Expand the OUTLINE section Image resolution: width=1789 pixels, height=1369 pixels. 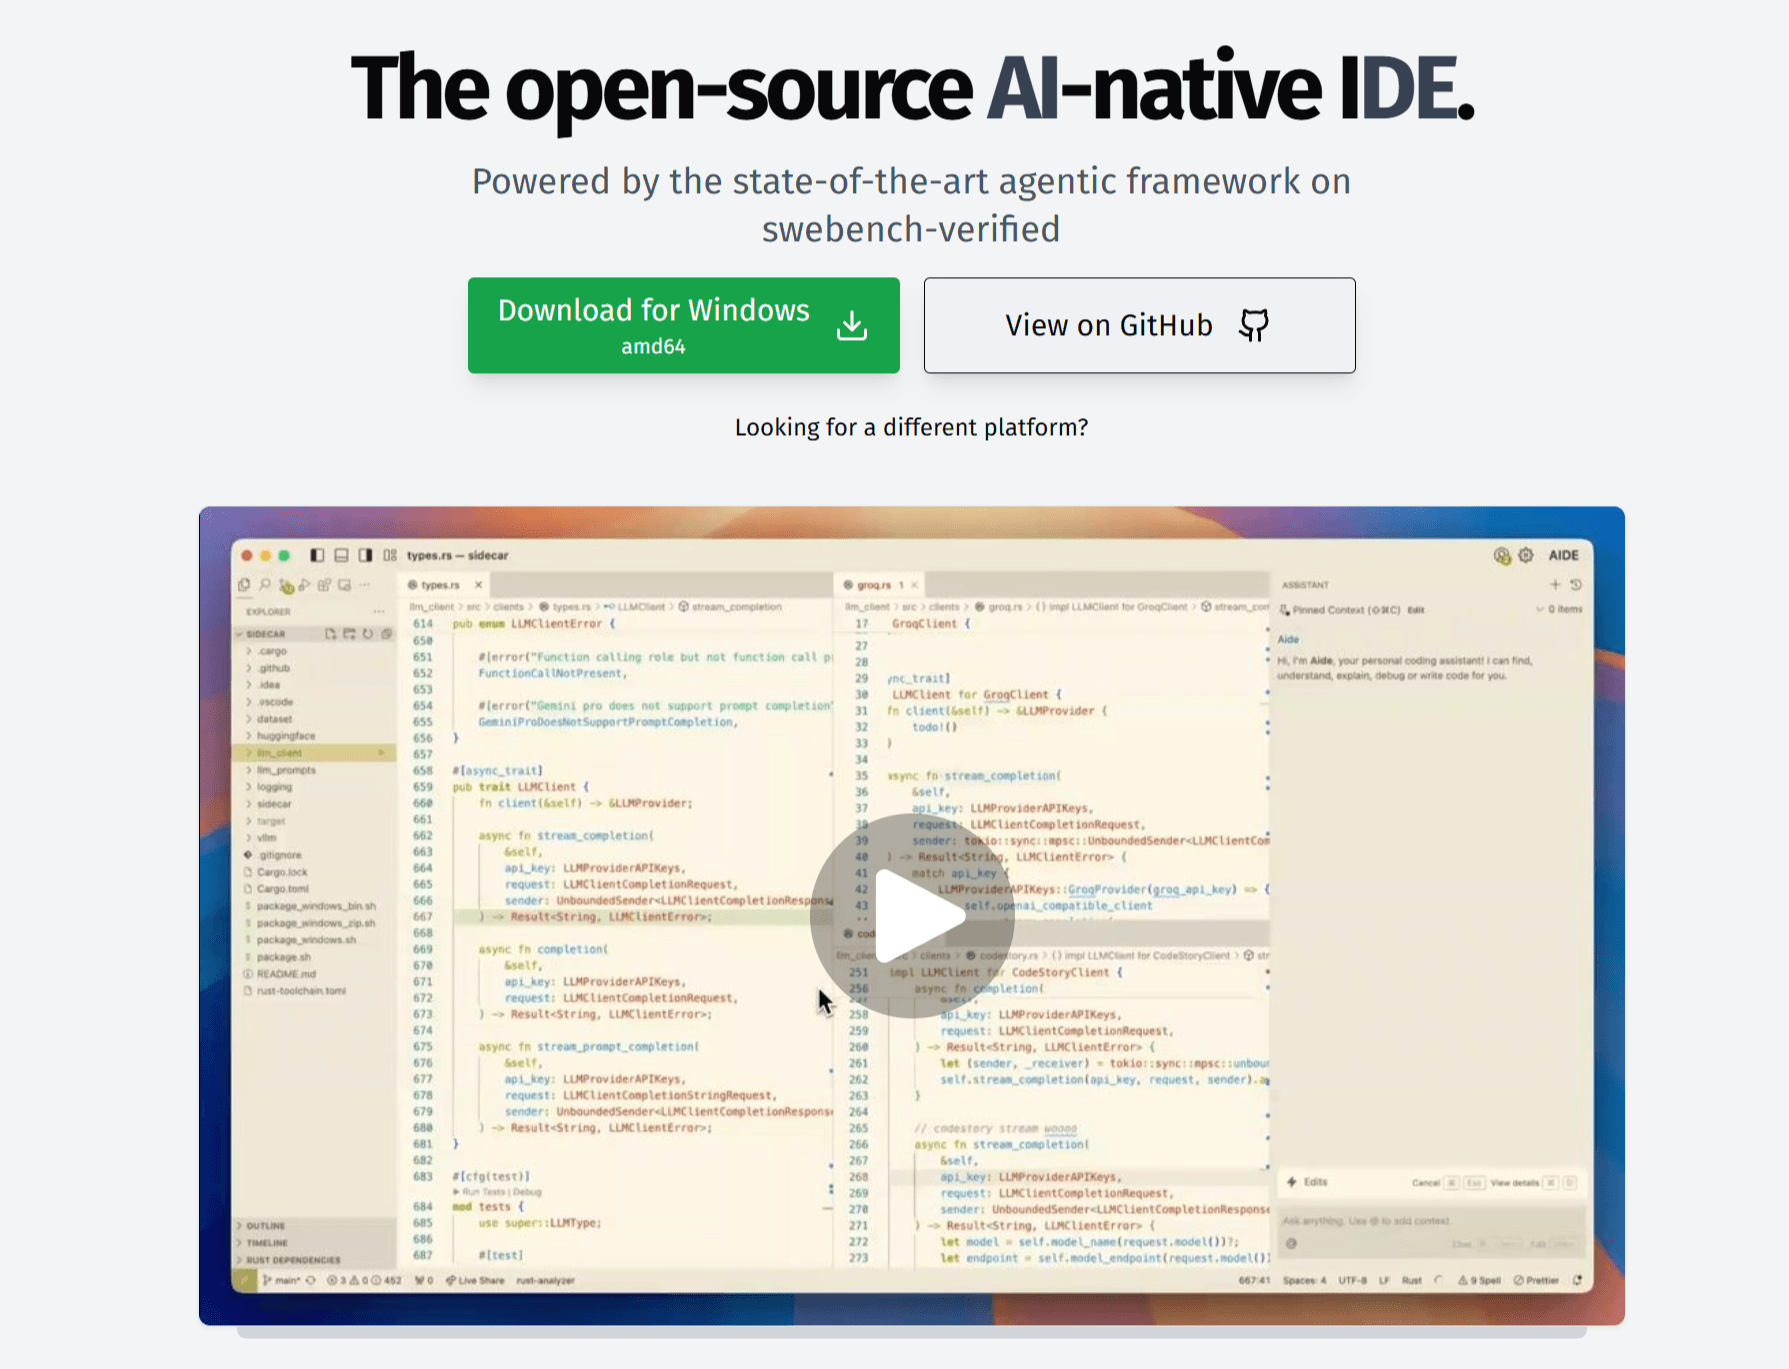265,1225
